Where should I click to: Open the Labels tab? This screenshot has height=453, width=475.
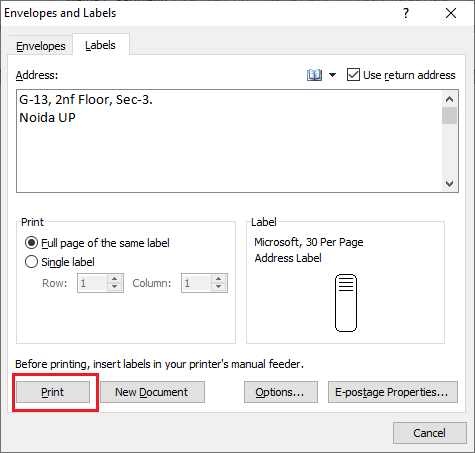point(100,45)
